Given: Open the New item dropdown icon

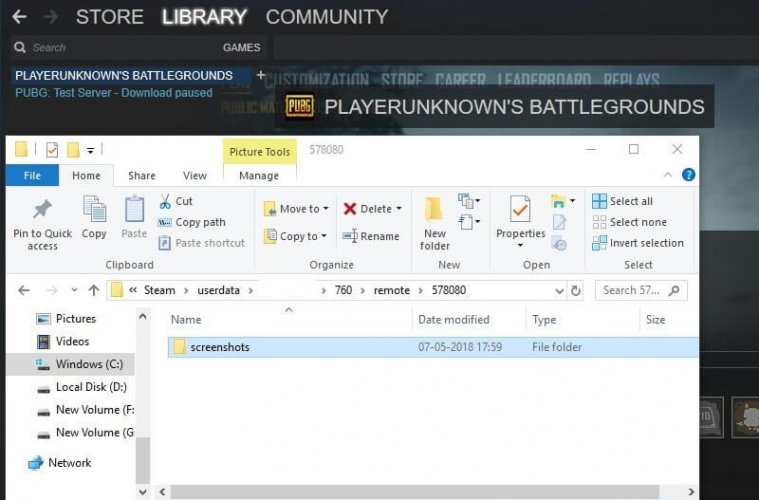Looking at the screenshot, I should click(x=469, y=200).
